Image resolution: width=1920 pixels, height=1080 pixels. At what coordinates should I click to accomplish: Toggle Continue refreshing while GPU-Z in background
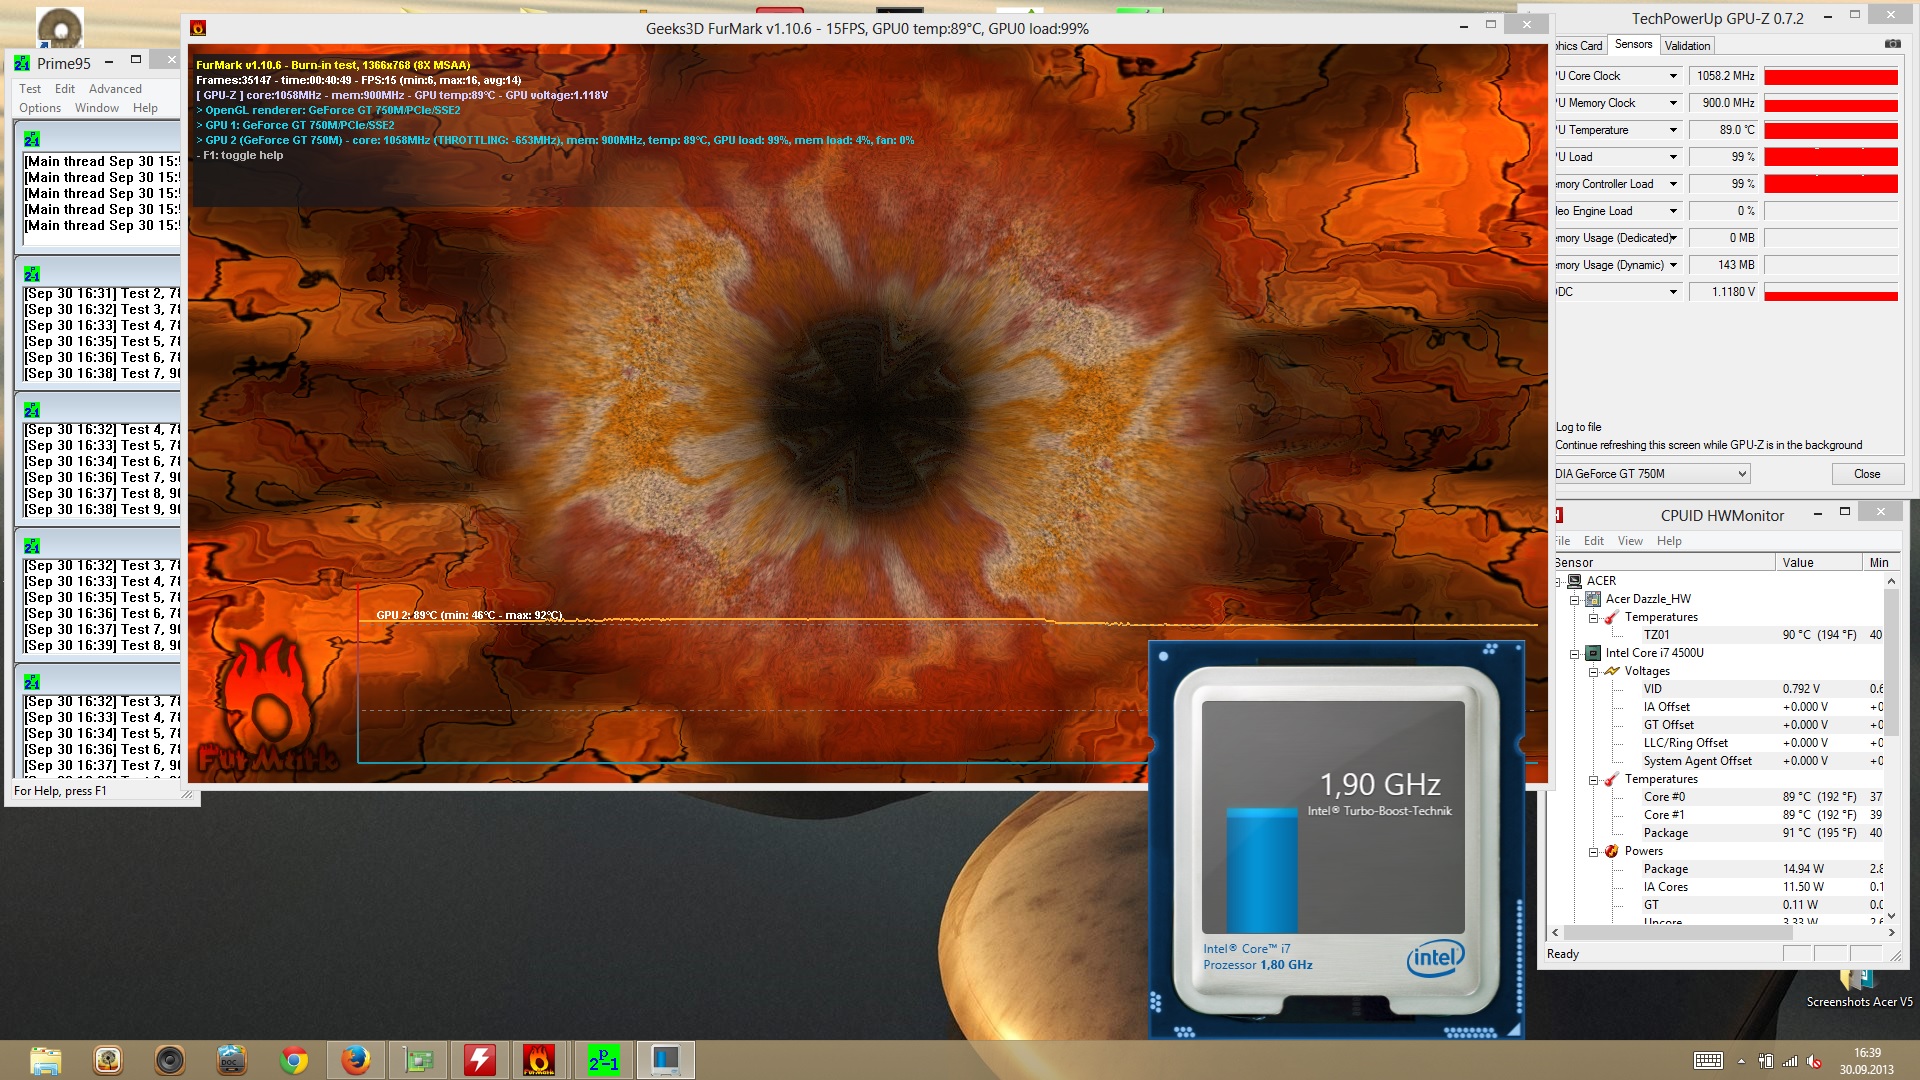tap(1708, 445)
